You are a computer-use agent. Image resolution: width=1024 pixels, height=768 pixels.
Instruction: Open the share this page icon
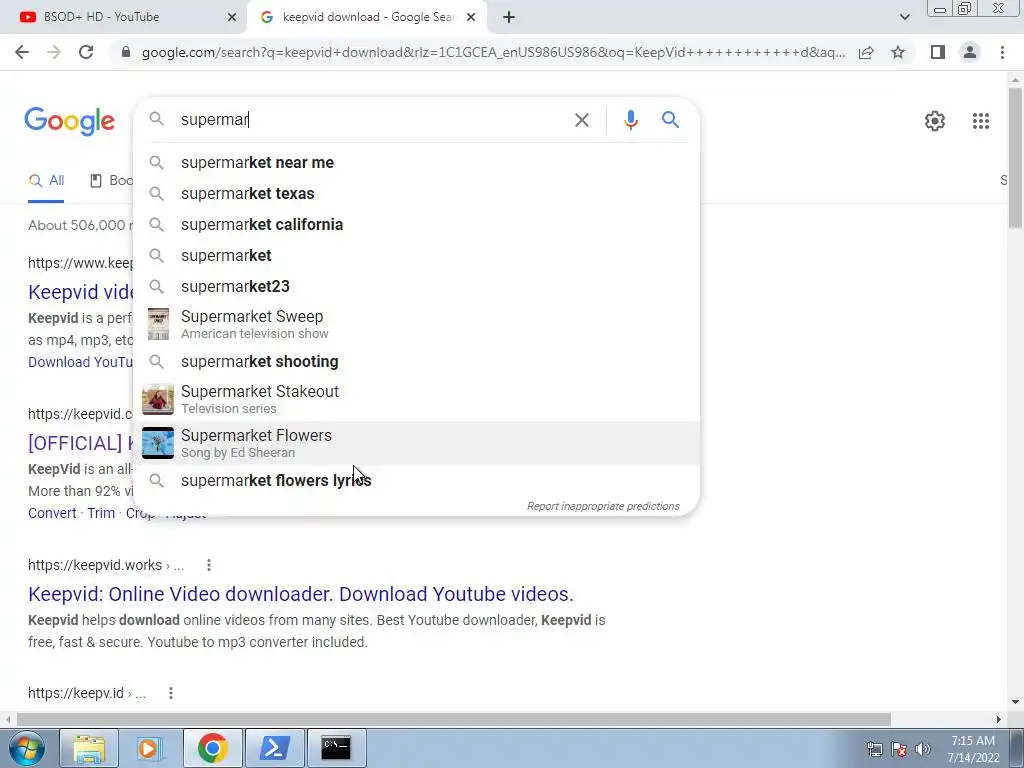point(866,52)
